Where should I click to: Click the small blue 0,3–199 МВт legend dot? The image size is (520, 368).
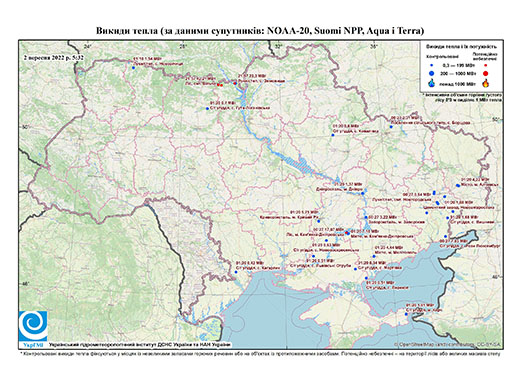coord(432,65)
